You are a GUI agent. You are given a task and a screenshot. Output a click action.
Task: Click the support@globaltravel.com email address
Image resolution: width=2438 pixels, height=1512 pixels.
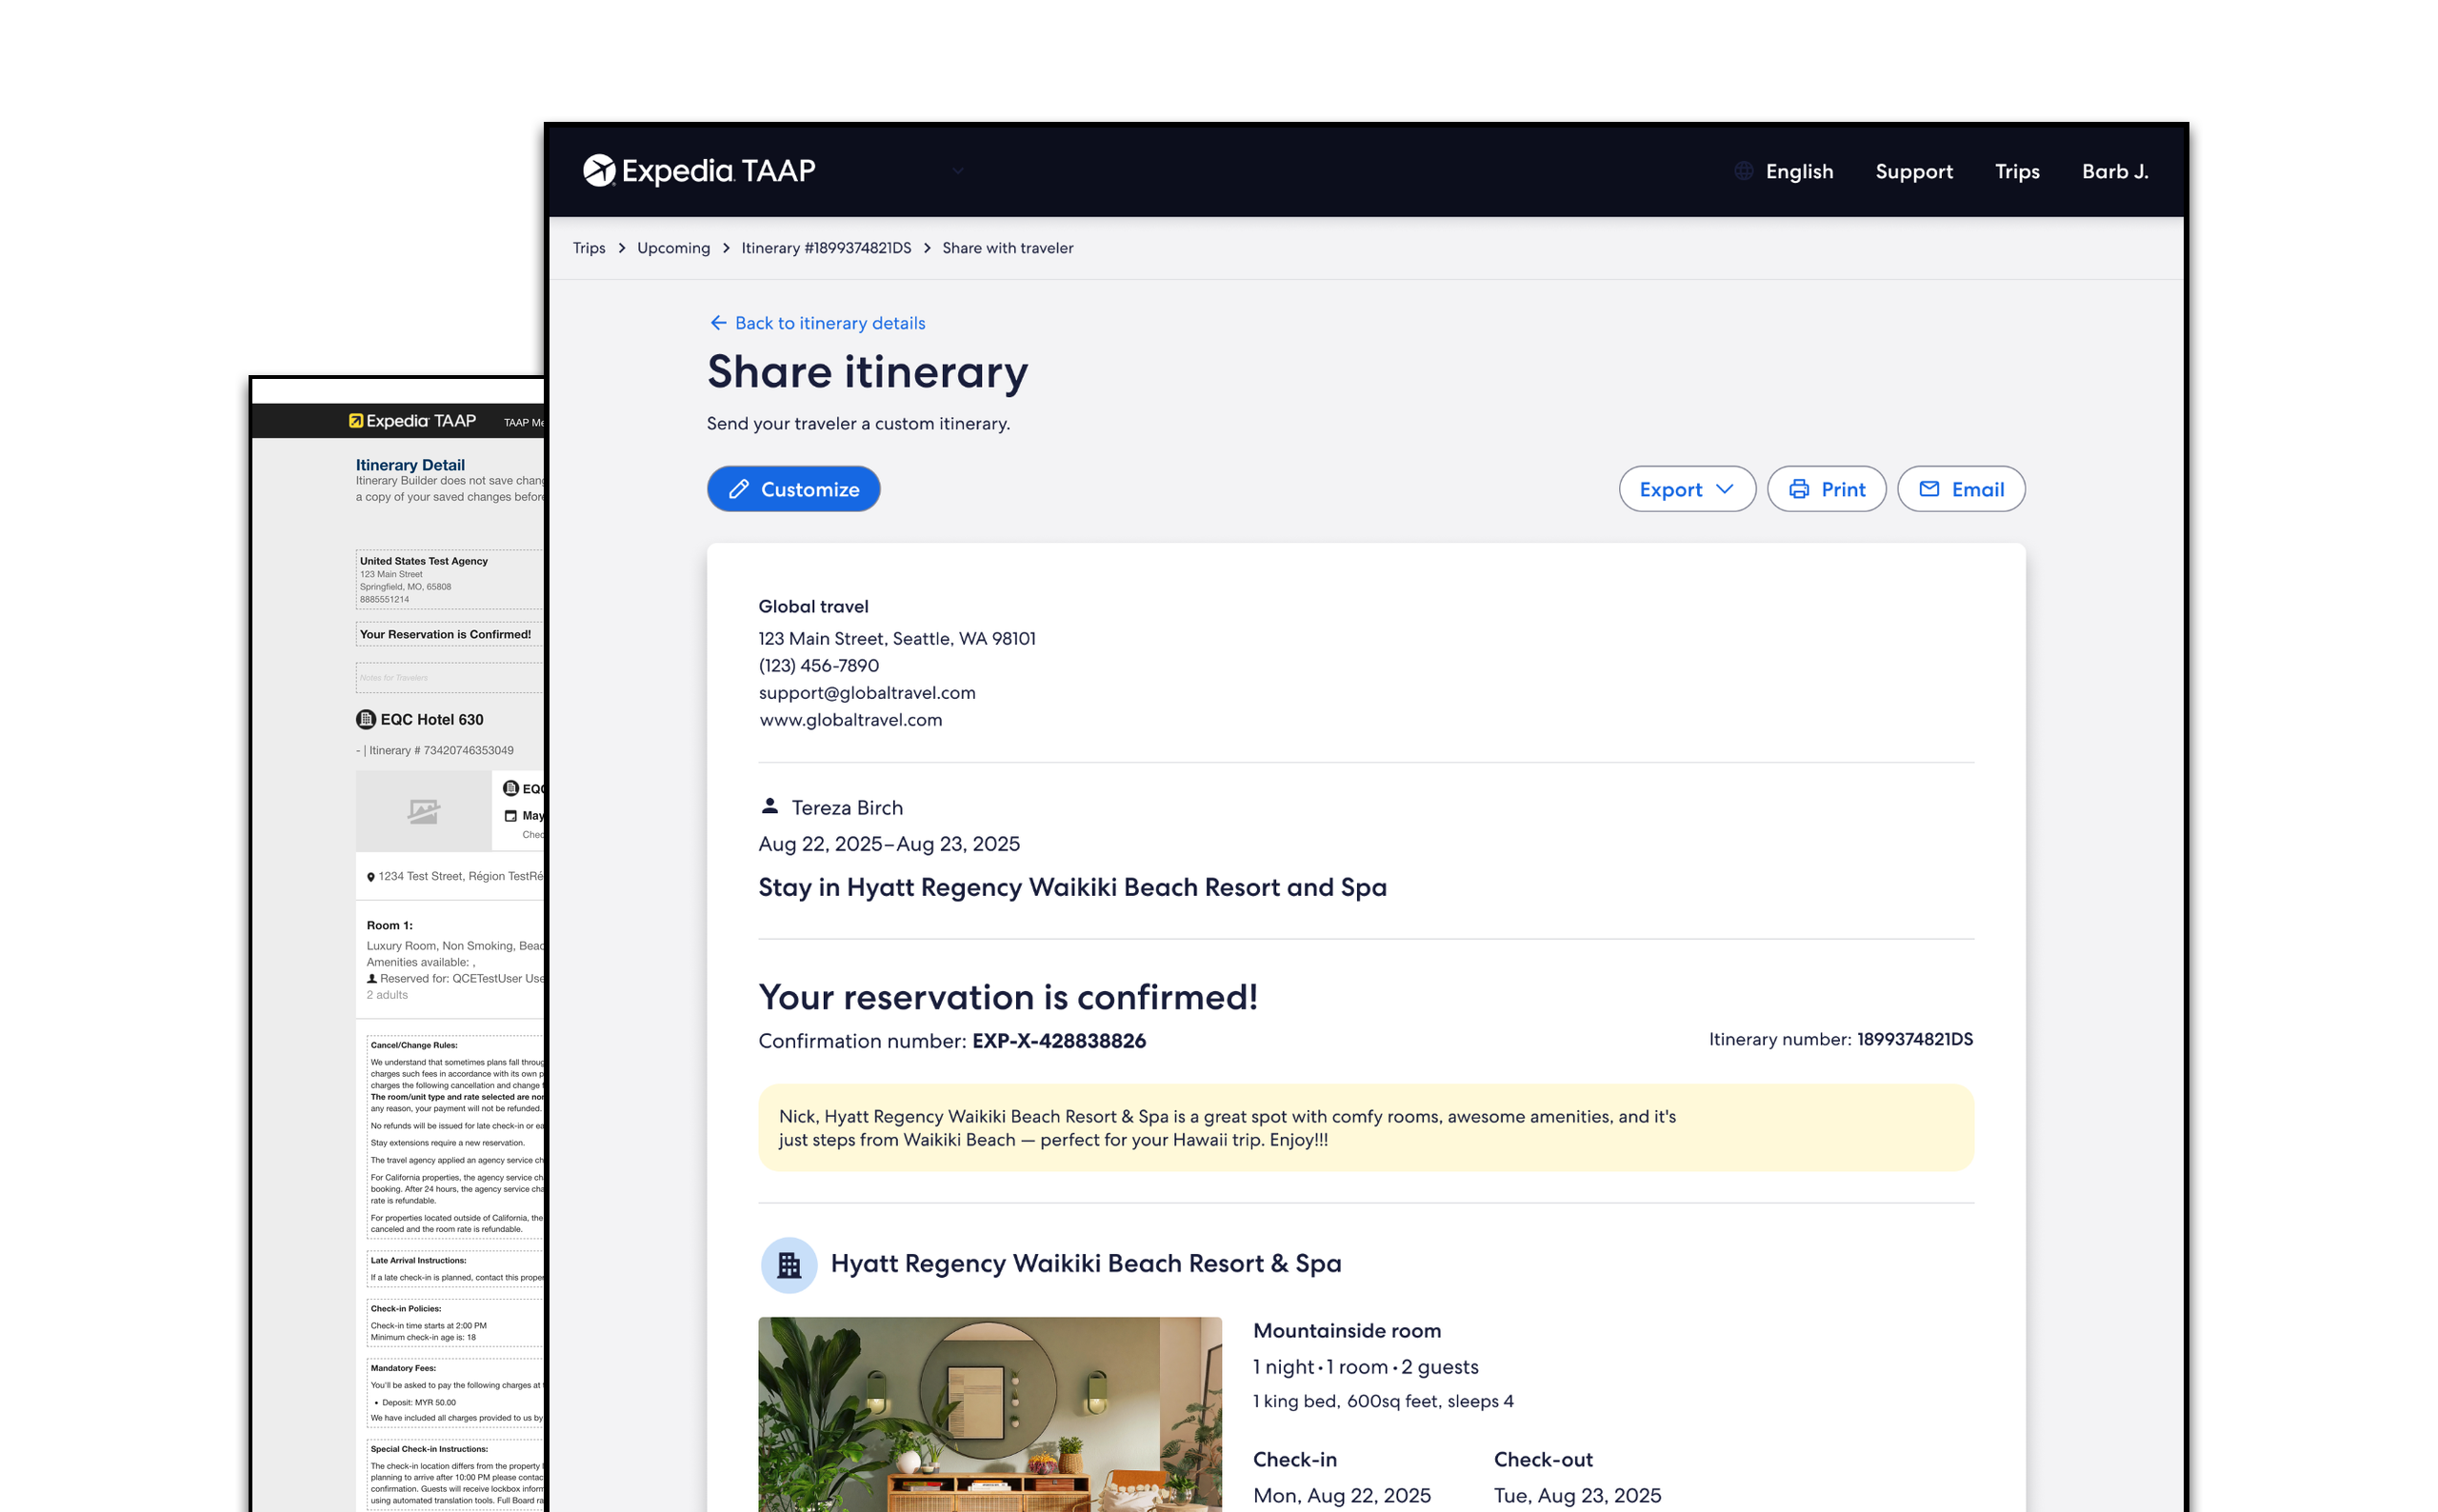tap(866, 693)
